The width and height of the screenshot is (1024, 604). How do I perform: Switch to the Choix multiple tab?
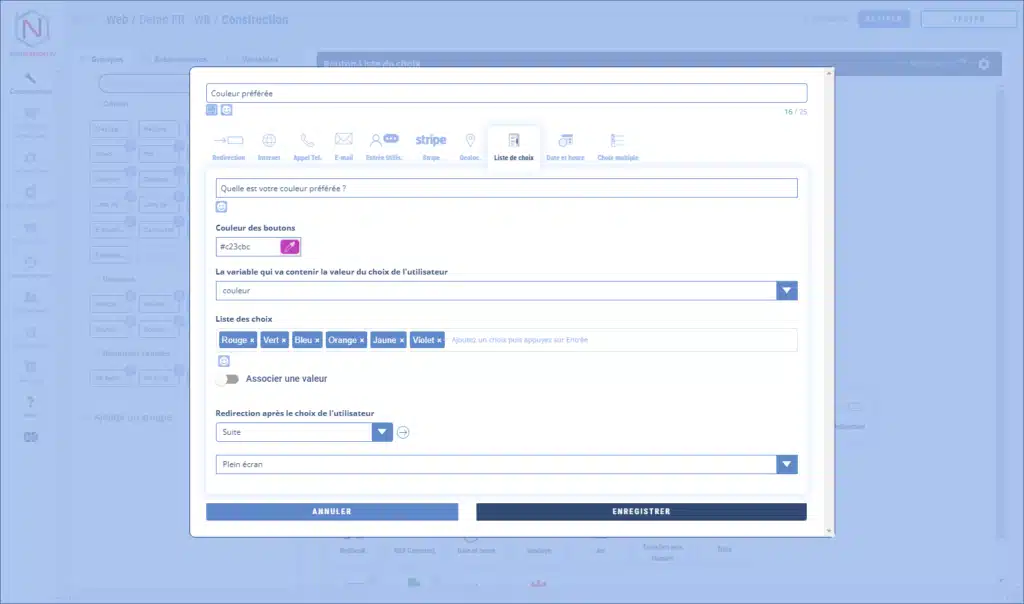click(618, 146)
